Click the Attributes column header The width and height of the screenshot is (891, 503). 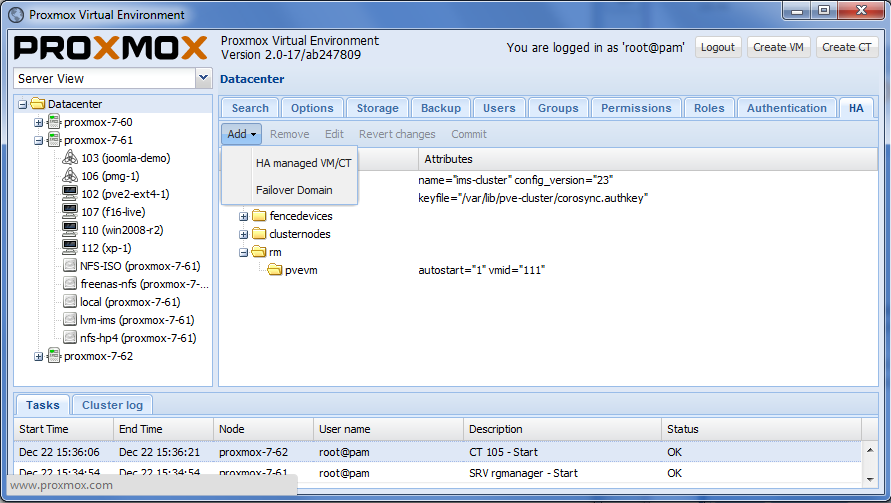click(x=648, y=159)
